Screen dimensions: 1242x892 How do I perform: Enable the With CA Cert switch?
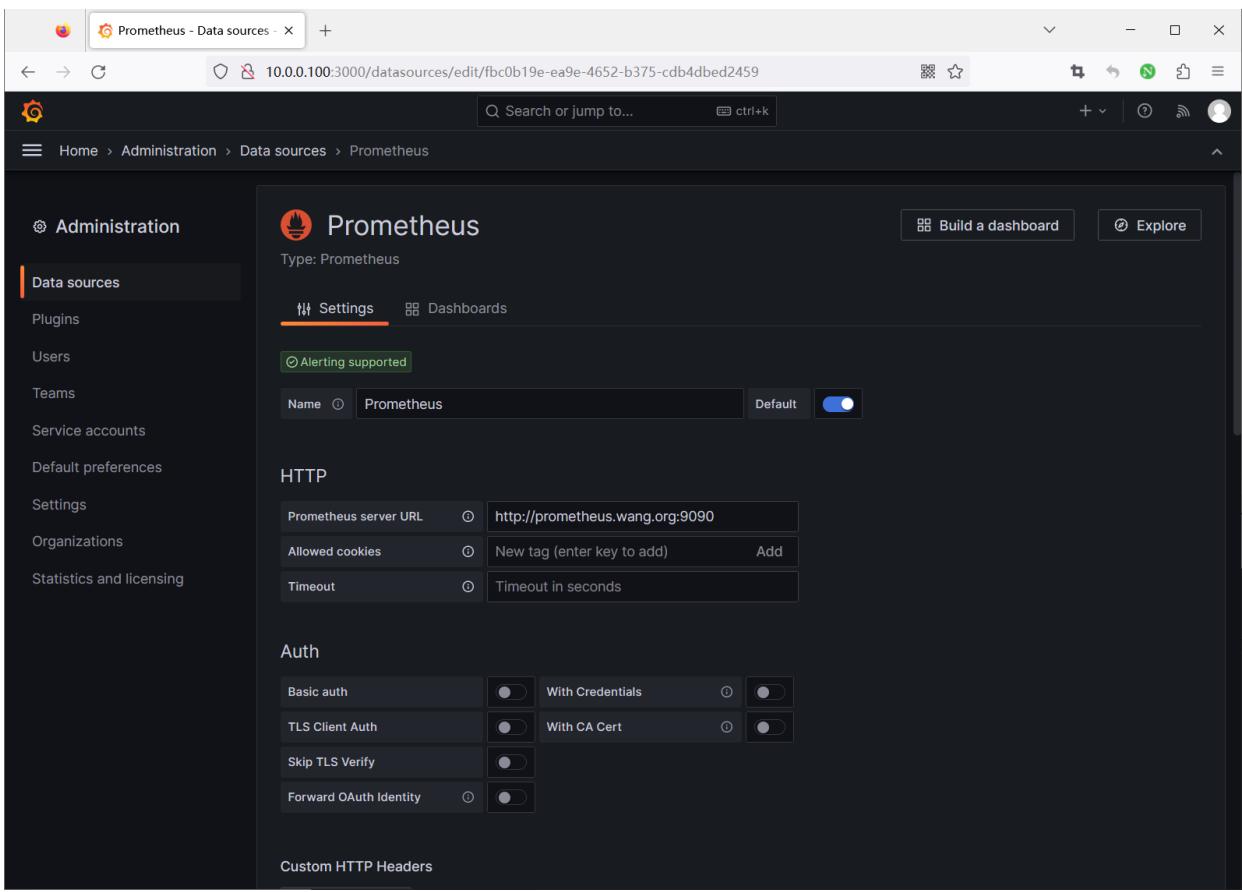click(769, 726)
